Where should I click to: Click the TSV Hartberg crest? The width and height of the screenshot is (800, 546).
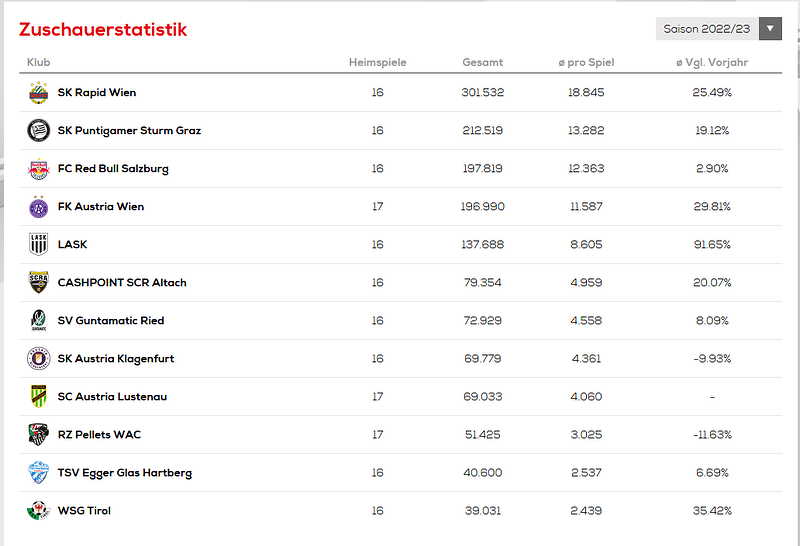coord(38,473)
